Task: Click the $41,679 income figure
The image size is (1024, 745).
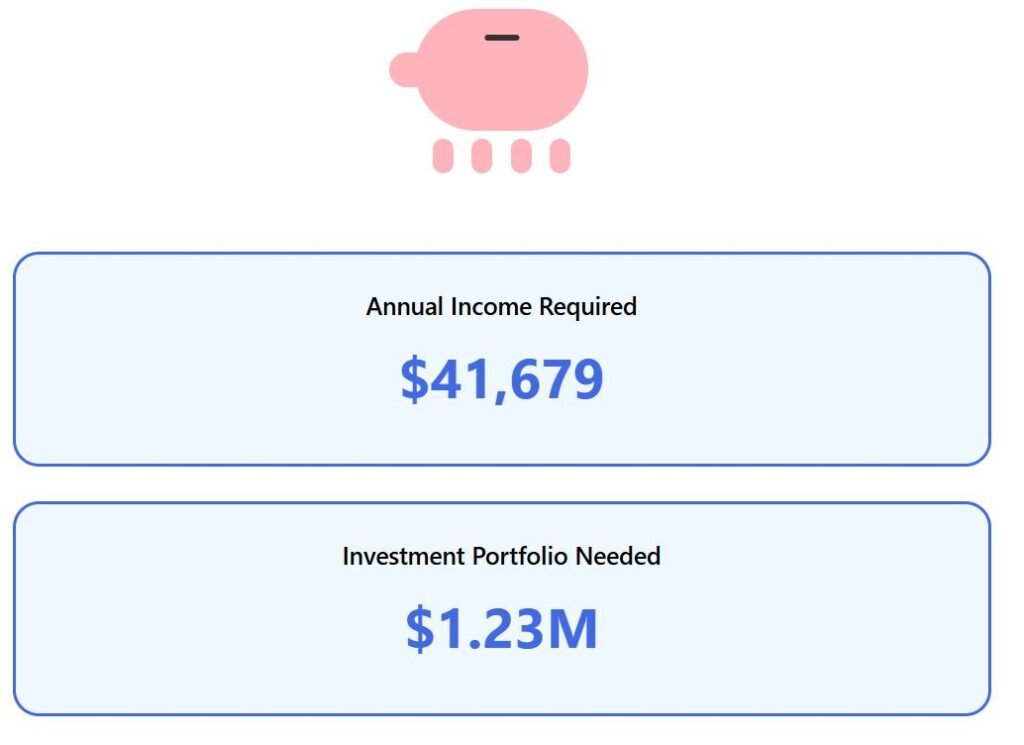Action: [x=502, y=379]
